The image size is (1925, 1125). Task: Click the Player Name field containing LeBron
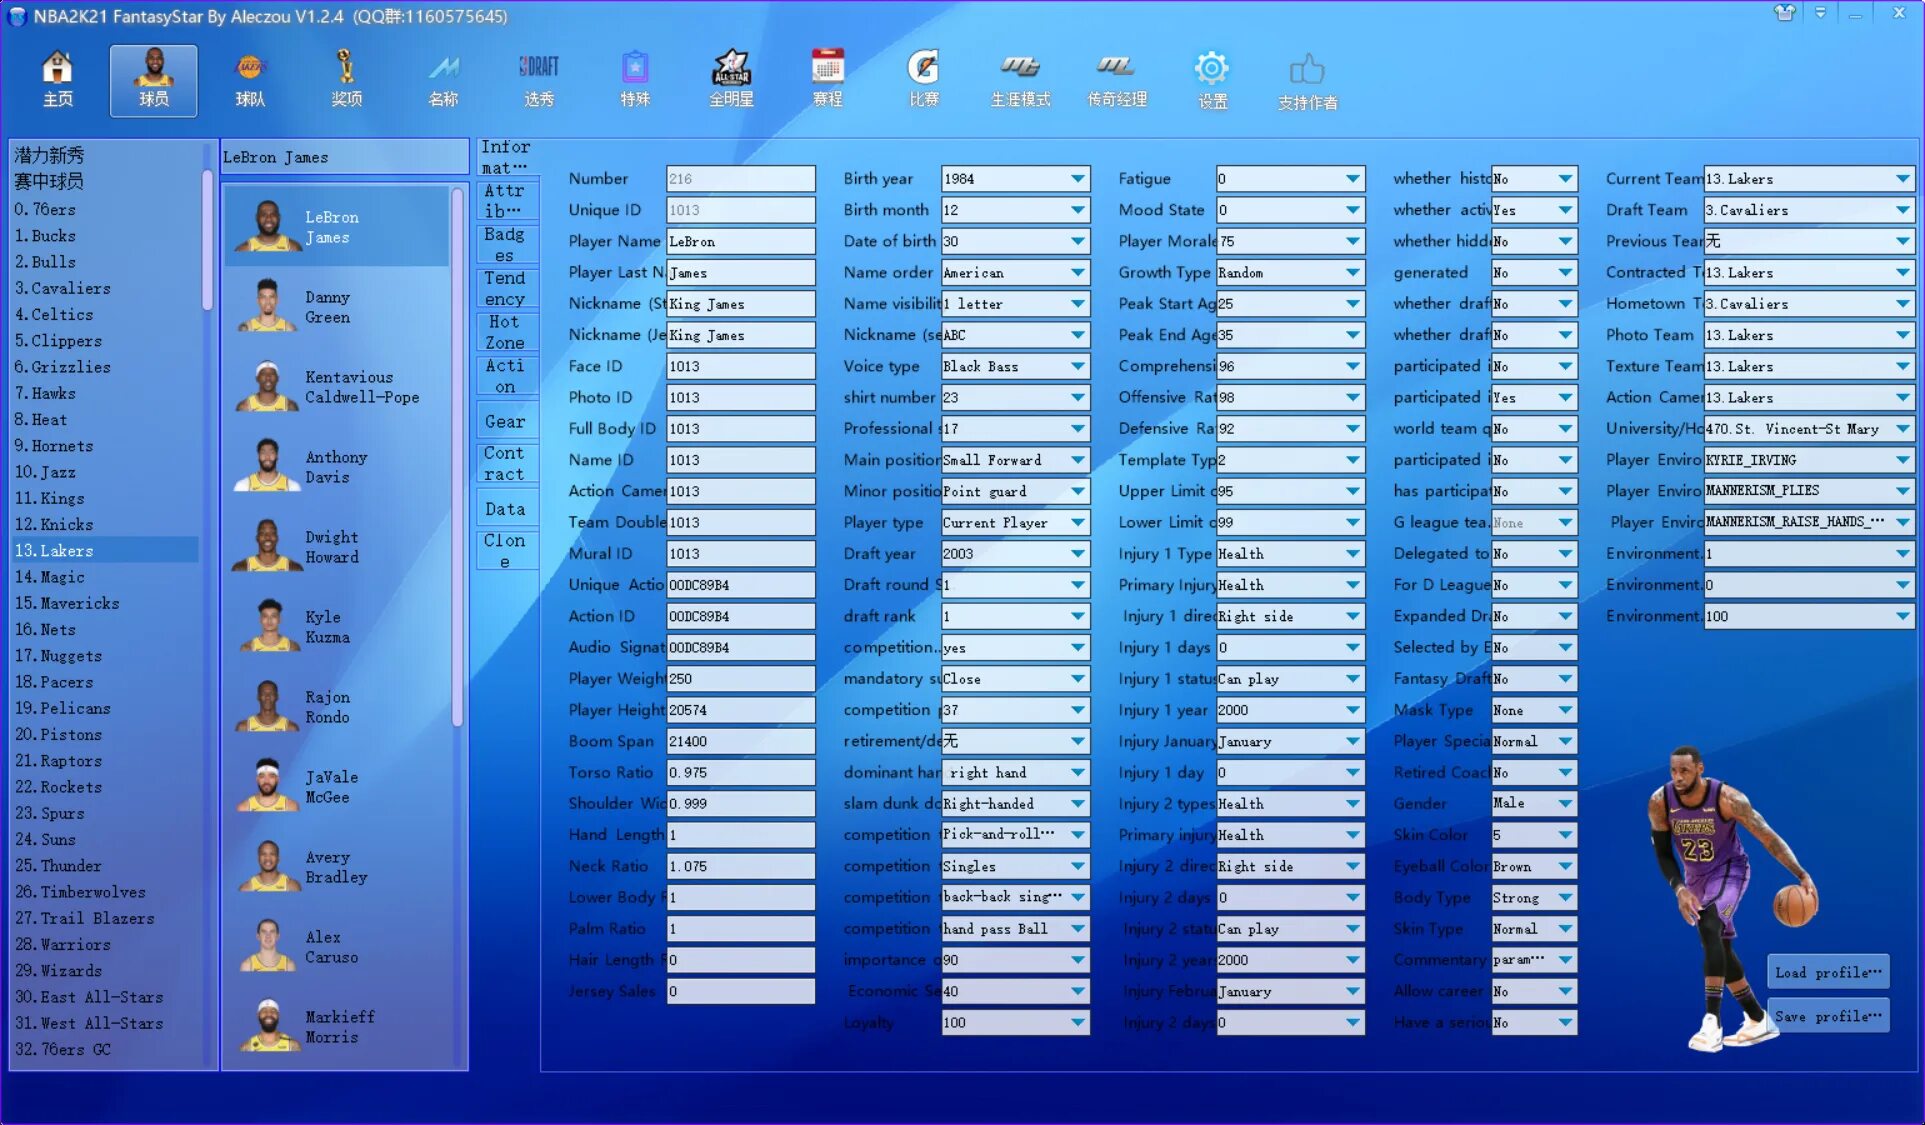[741, 241]
